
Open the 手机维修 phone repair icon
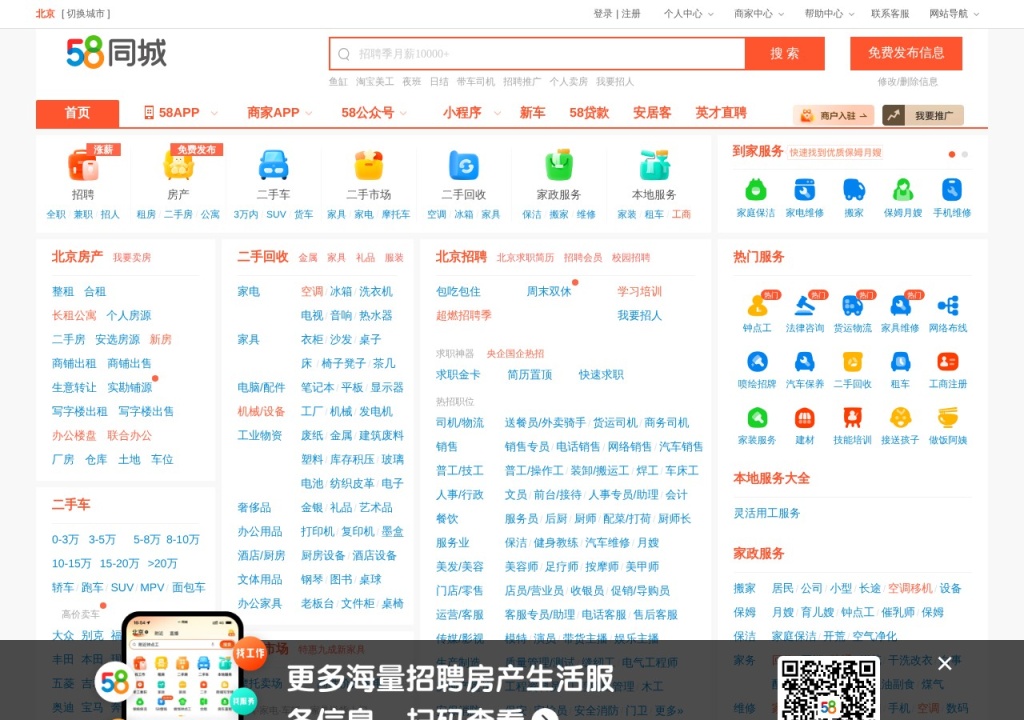point(952,190)
